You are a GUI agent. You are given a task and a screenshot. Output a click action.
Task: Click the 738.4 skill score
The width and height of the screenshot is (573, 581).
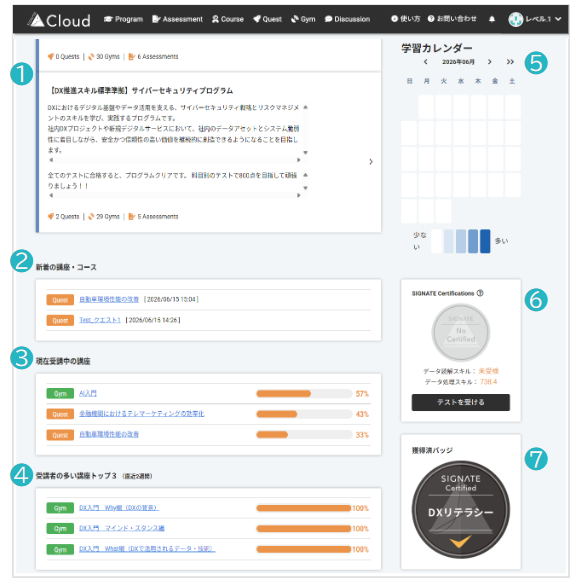pyautogui.click(x=488, y=382)
